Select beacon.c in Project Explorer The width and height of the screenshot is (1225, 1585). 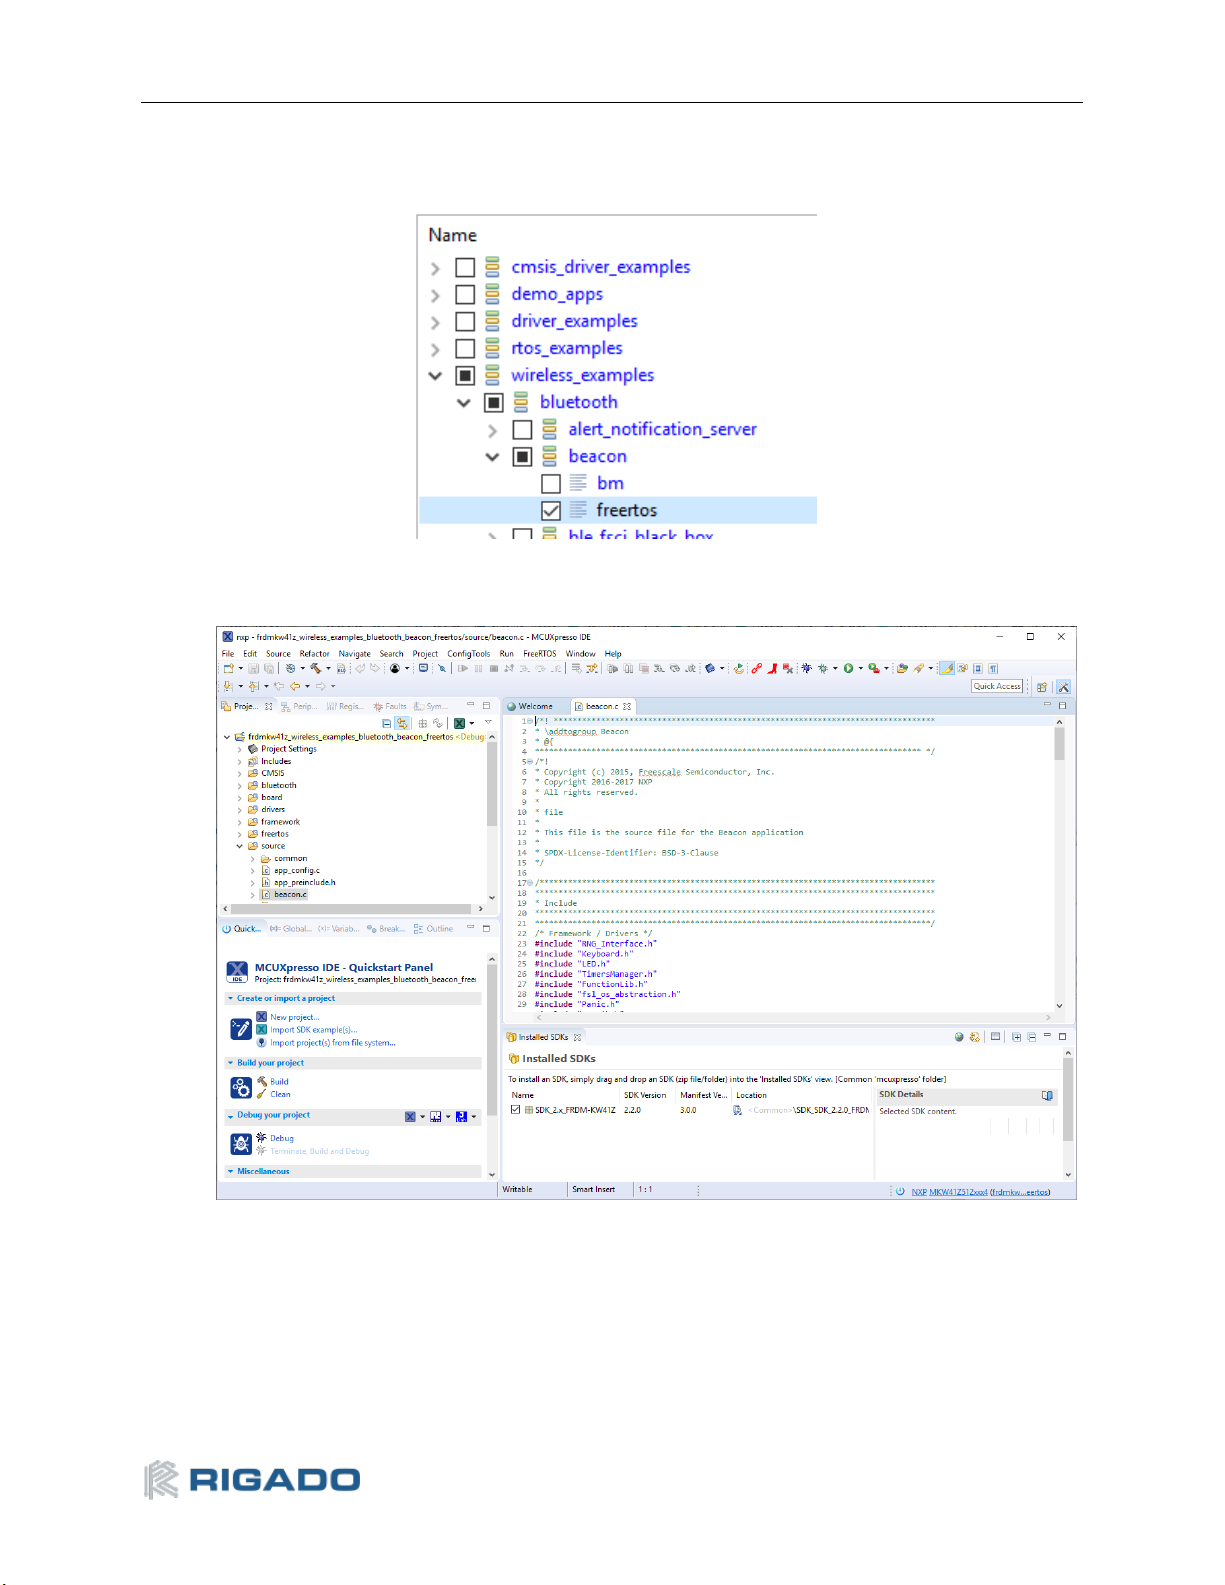click(290, 895)
